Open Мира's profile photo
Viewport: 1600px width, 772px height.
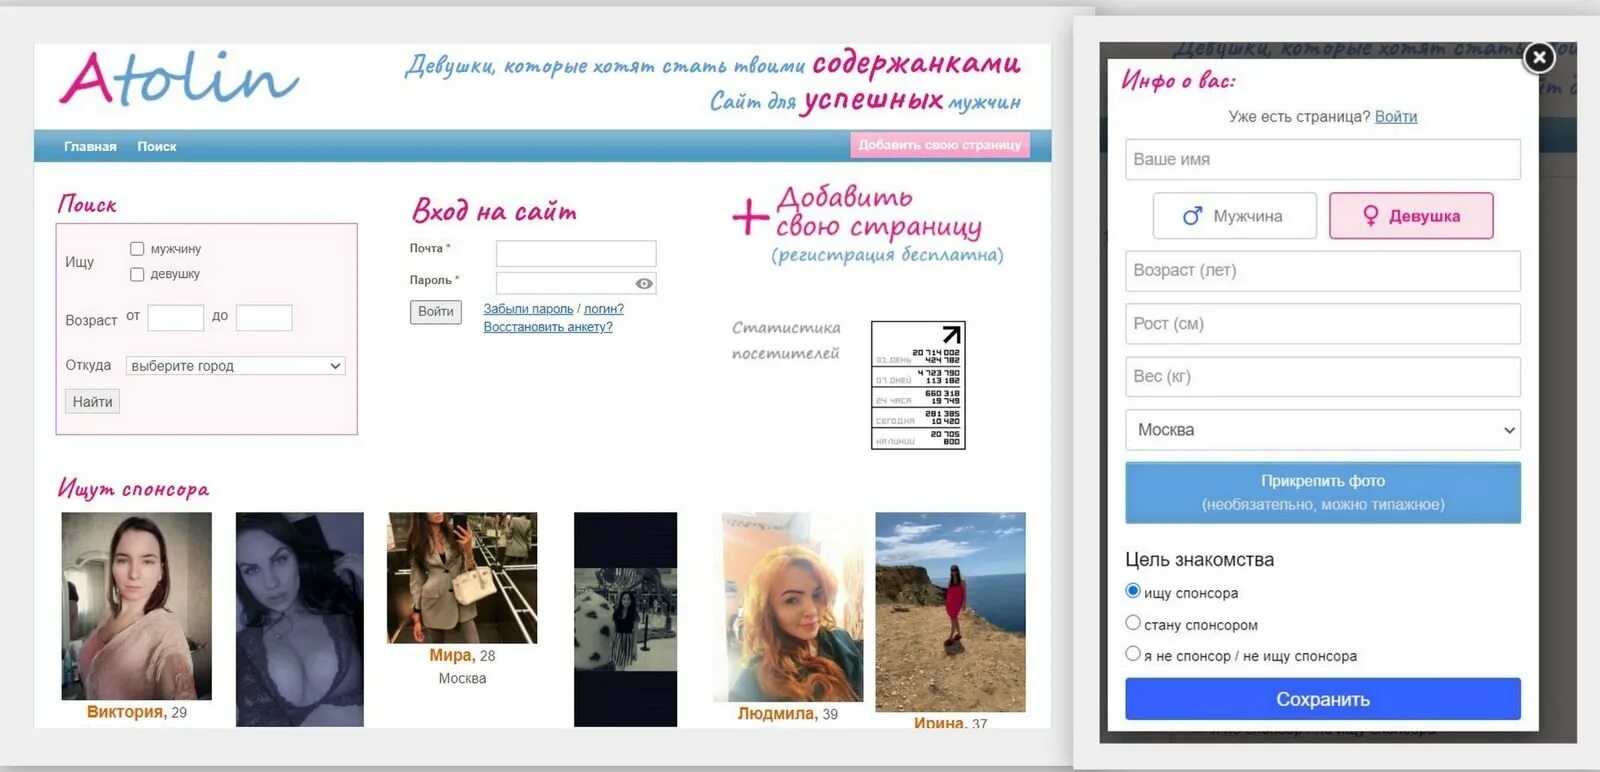[462, 578]
